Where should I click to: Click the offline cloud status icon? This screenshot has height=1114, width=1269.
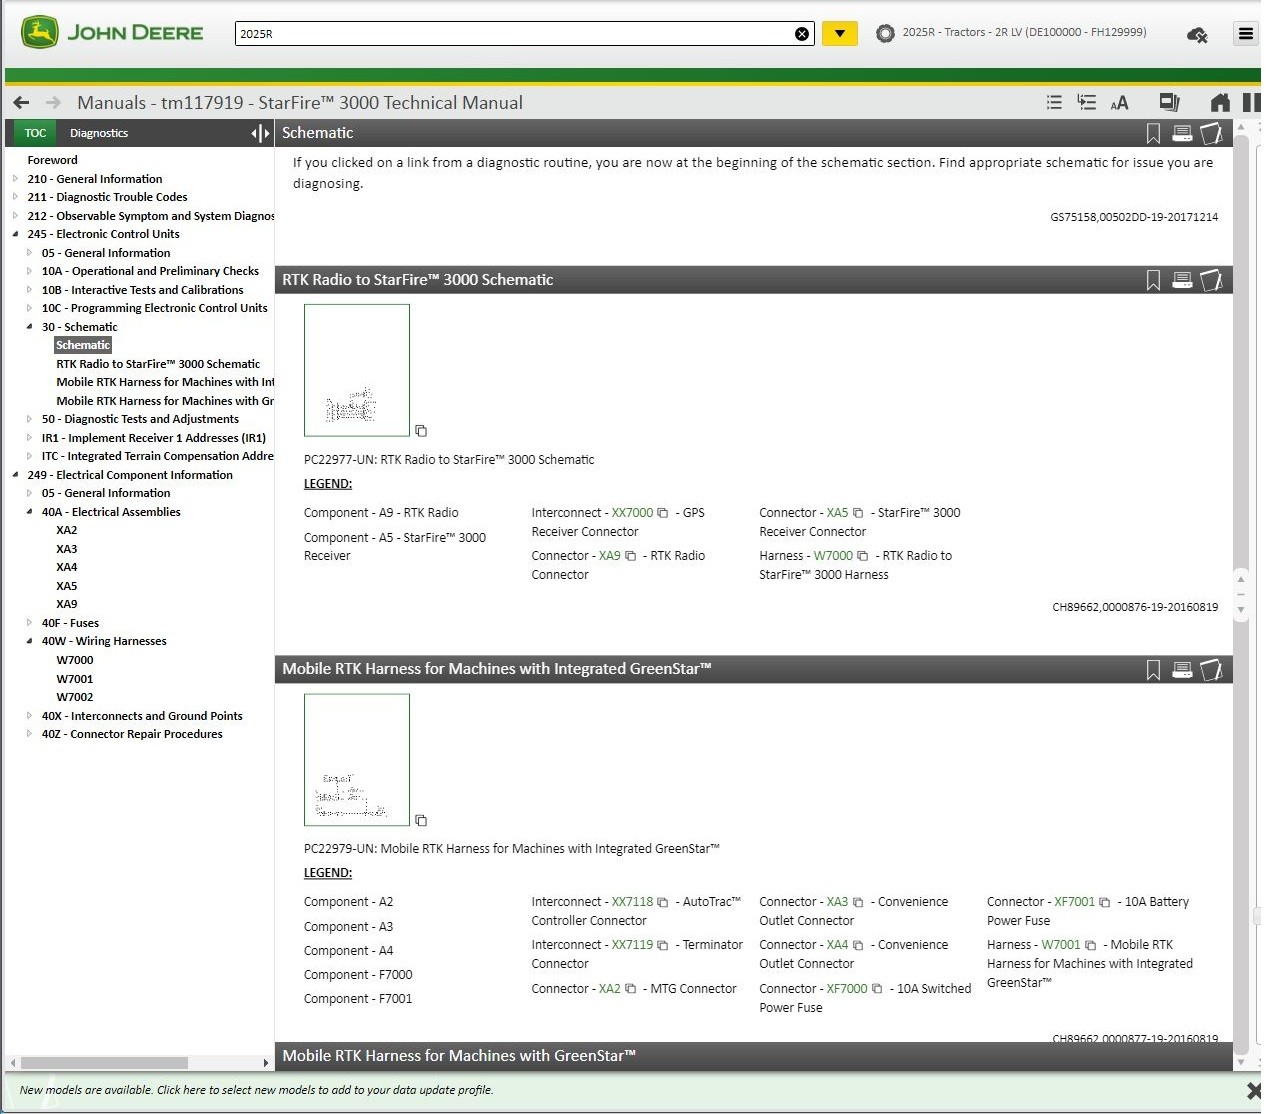(x=1197, y=35)
